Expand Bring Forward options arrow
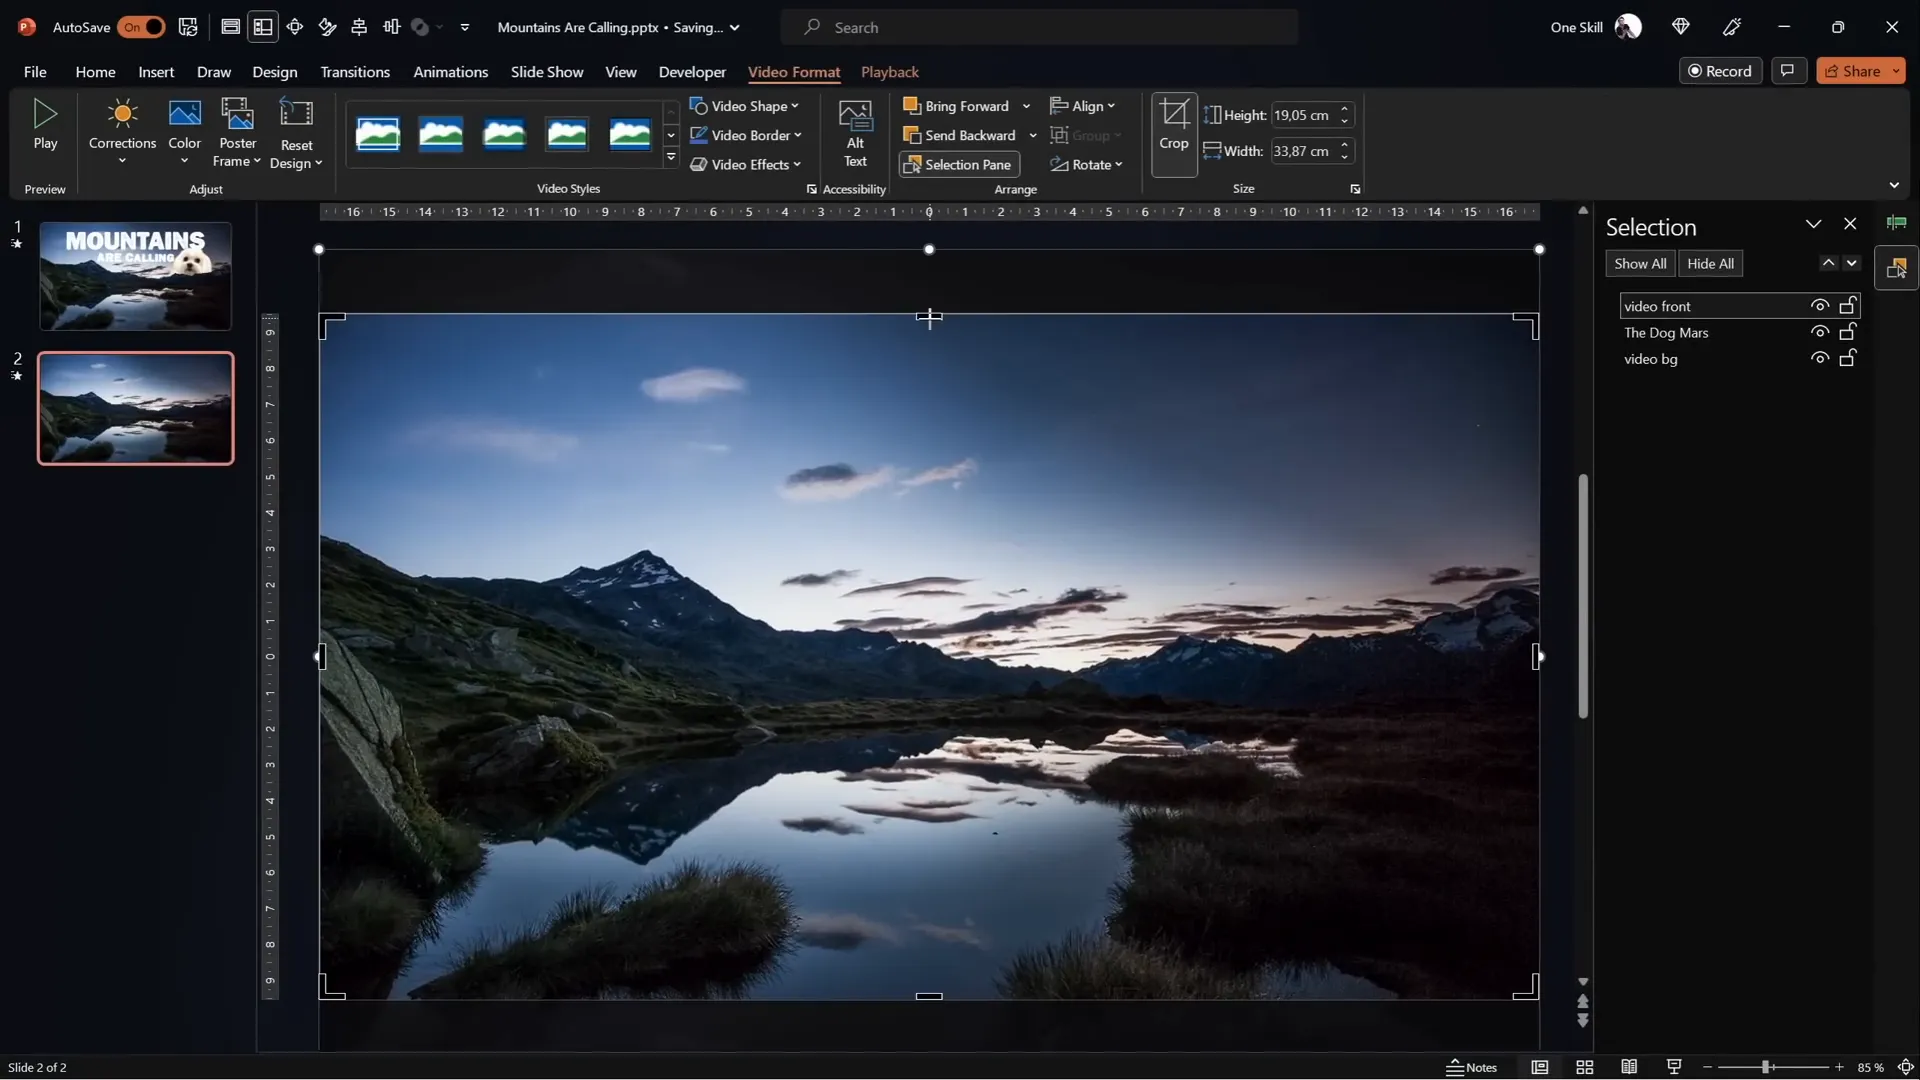 [1026, 106]
